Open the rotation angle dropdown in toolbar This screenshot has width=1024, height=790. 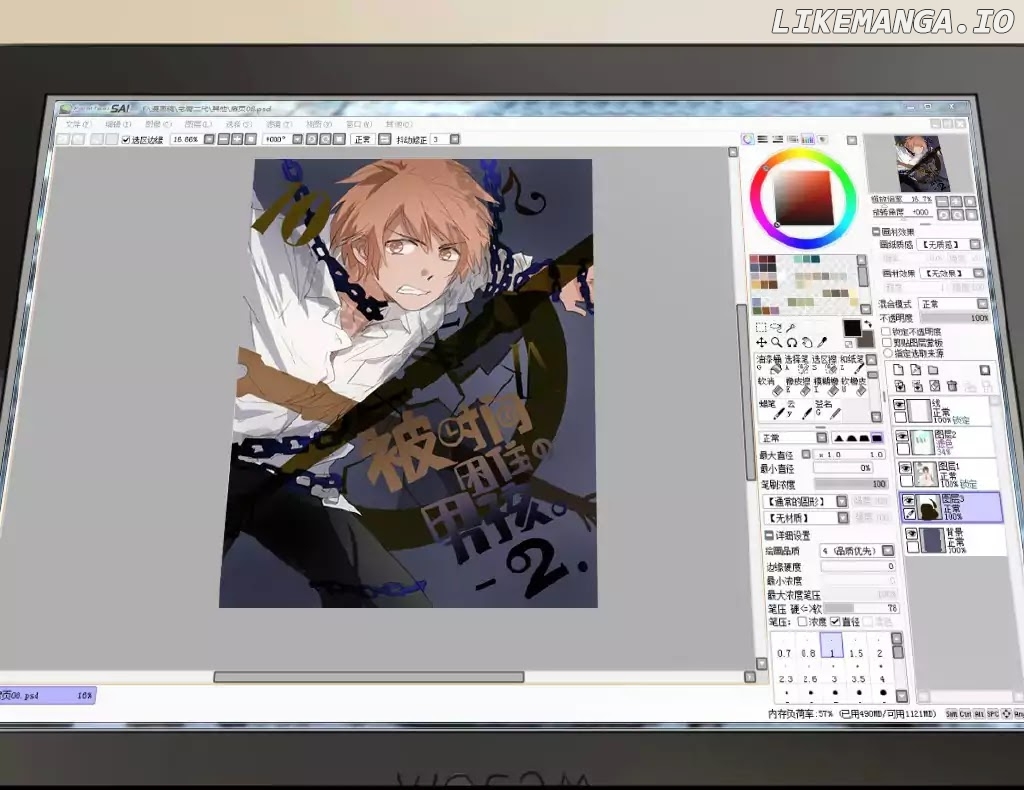pos(297,139)
